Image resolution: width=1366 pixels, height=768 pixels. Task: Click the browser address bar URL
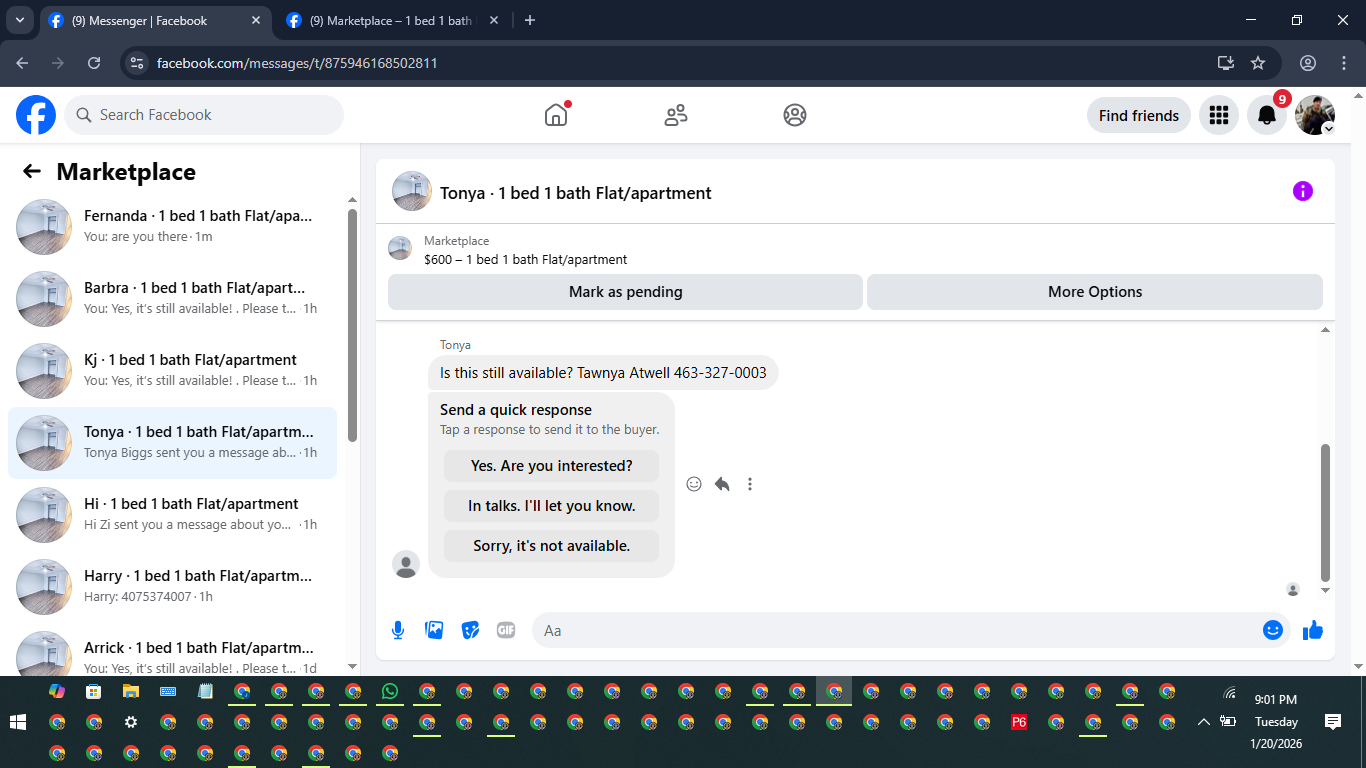coord(297,63)
